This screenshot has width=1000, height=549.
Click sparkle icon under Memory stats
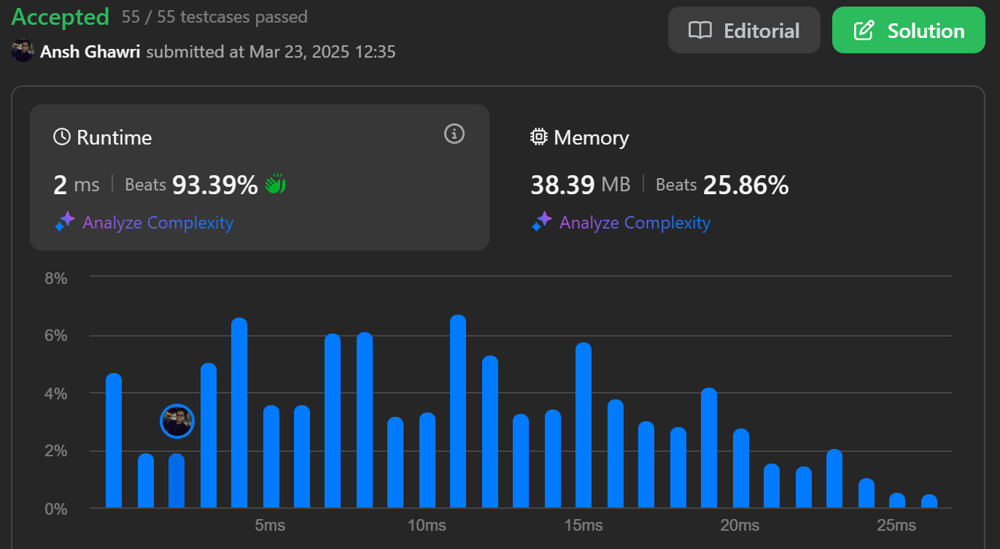coord(542,223)
